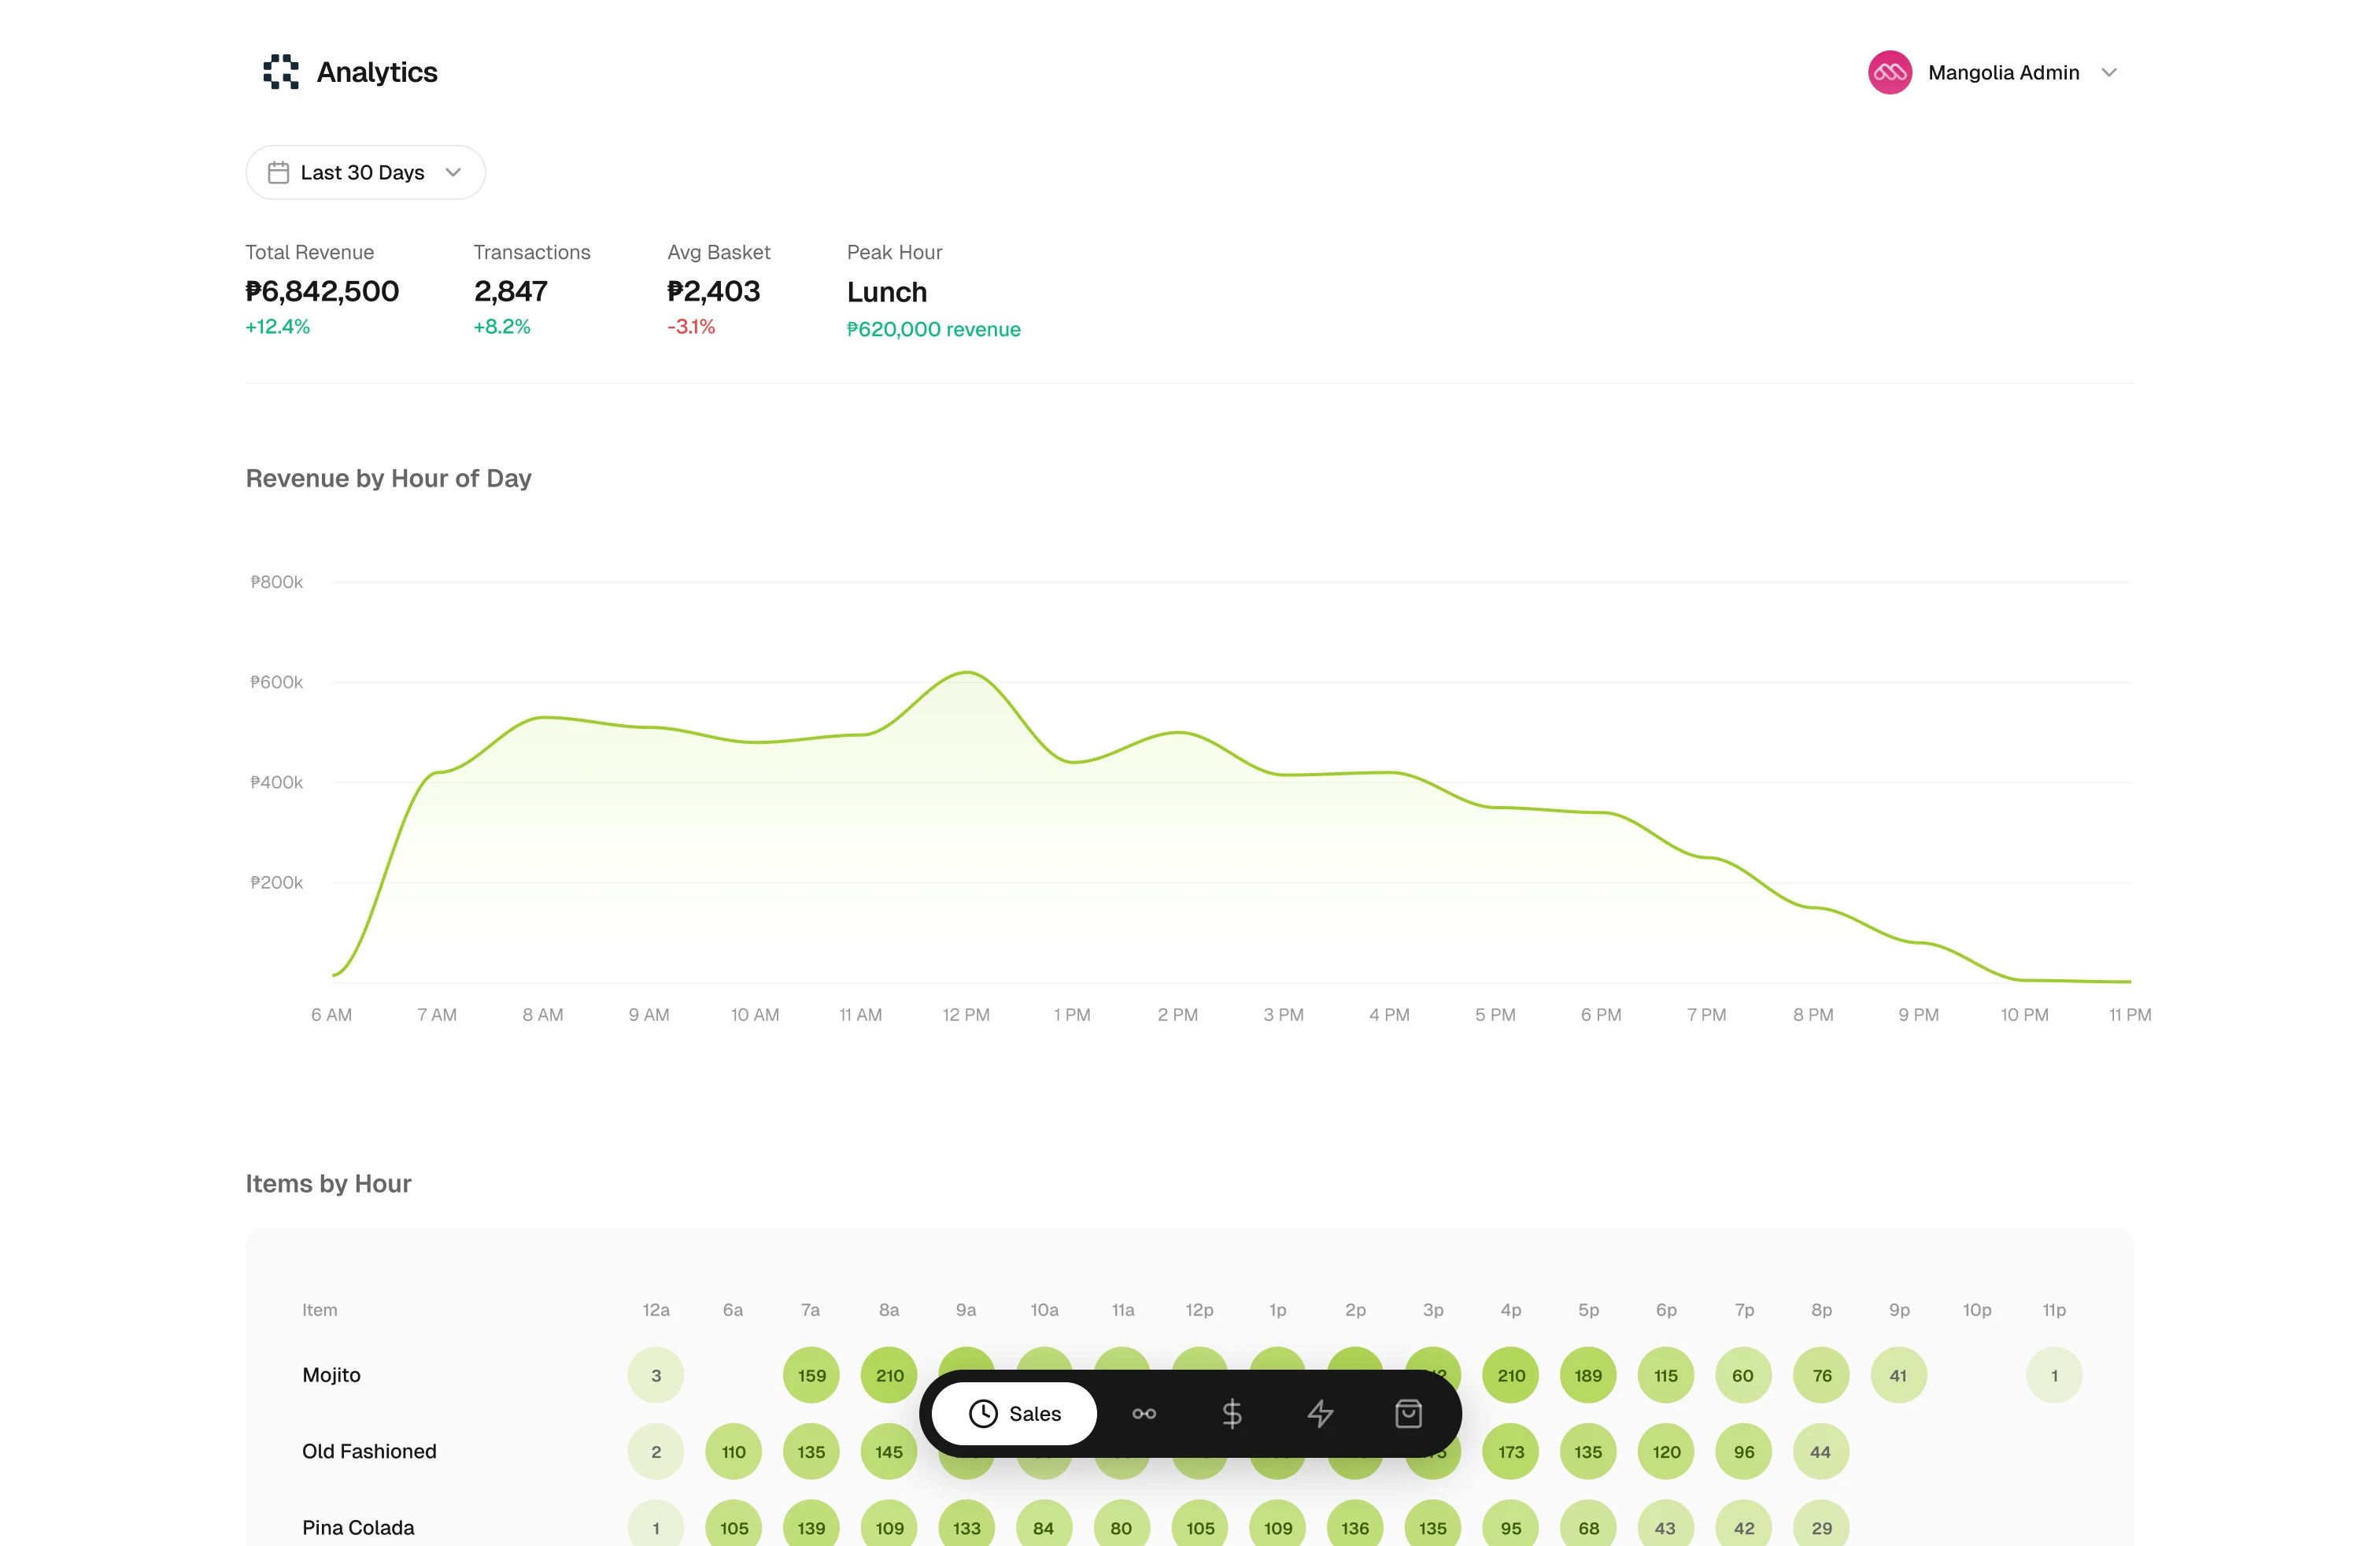Select the Pina Colada row label
The height and width of the screenshot is (1546, 2380).
pos(358,1527)
